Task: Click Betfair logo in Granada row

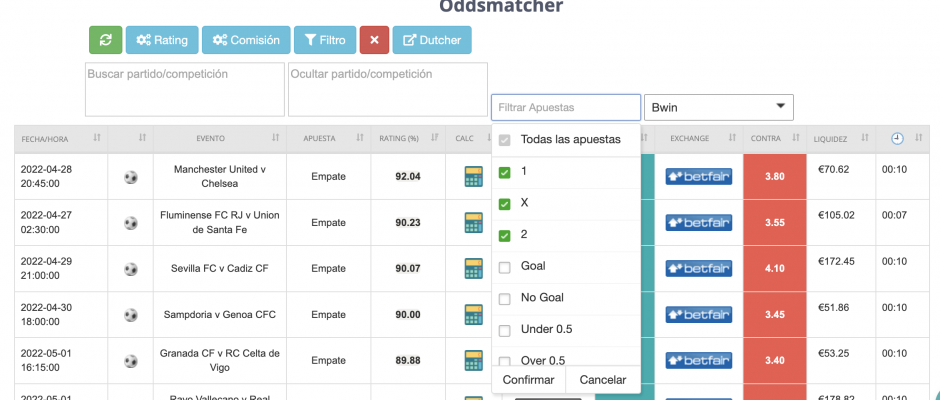Action: click(x=698, y=360)
